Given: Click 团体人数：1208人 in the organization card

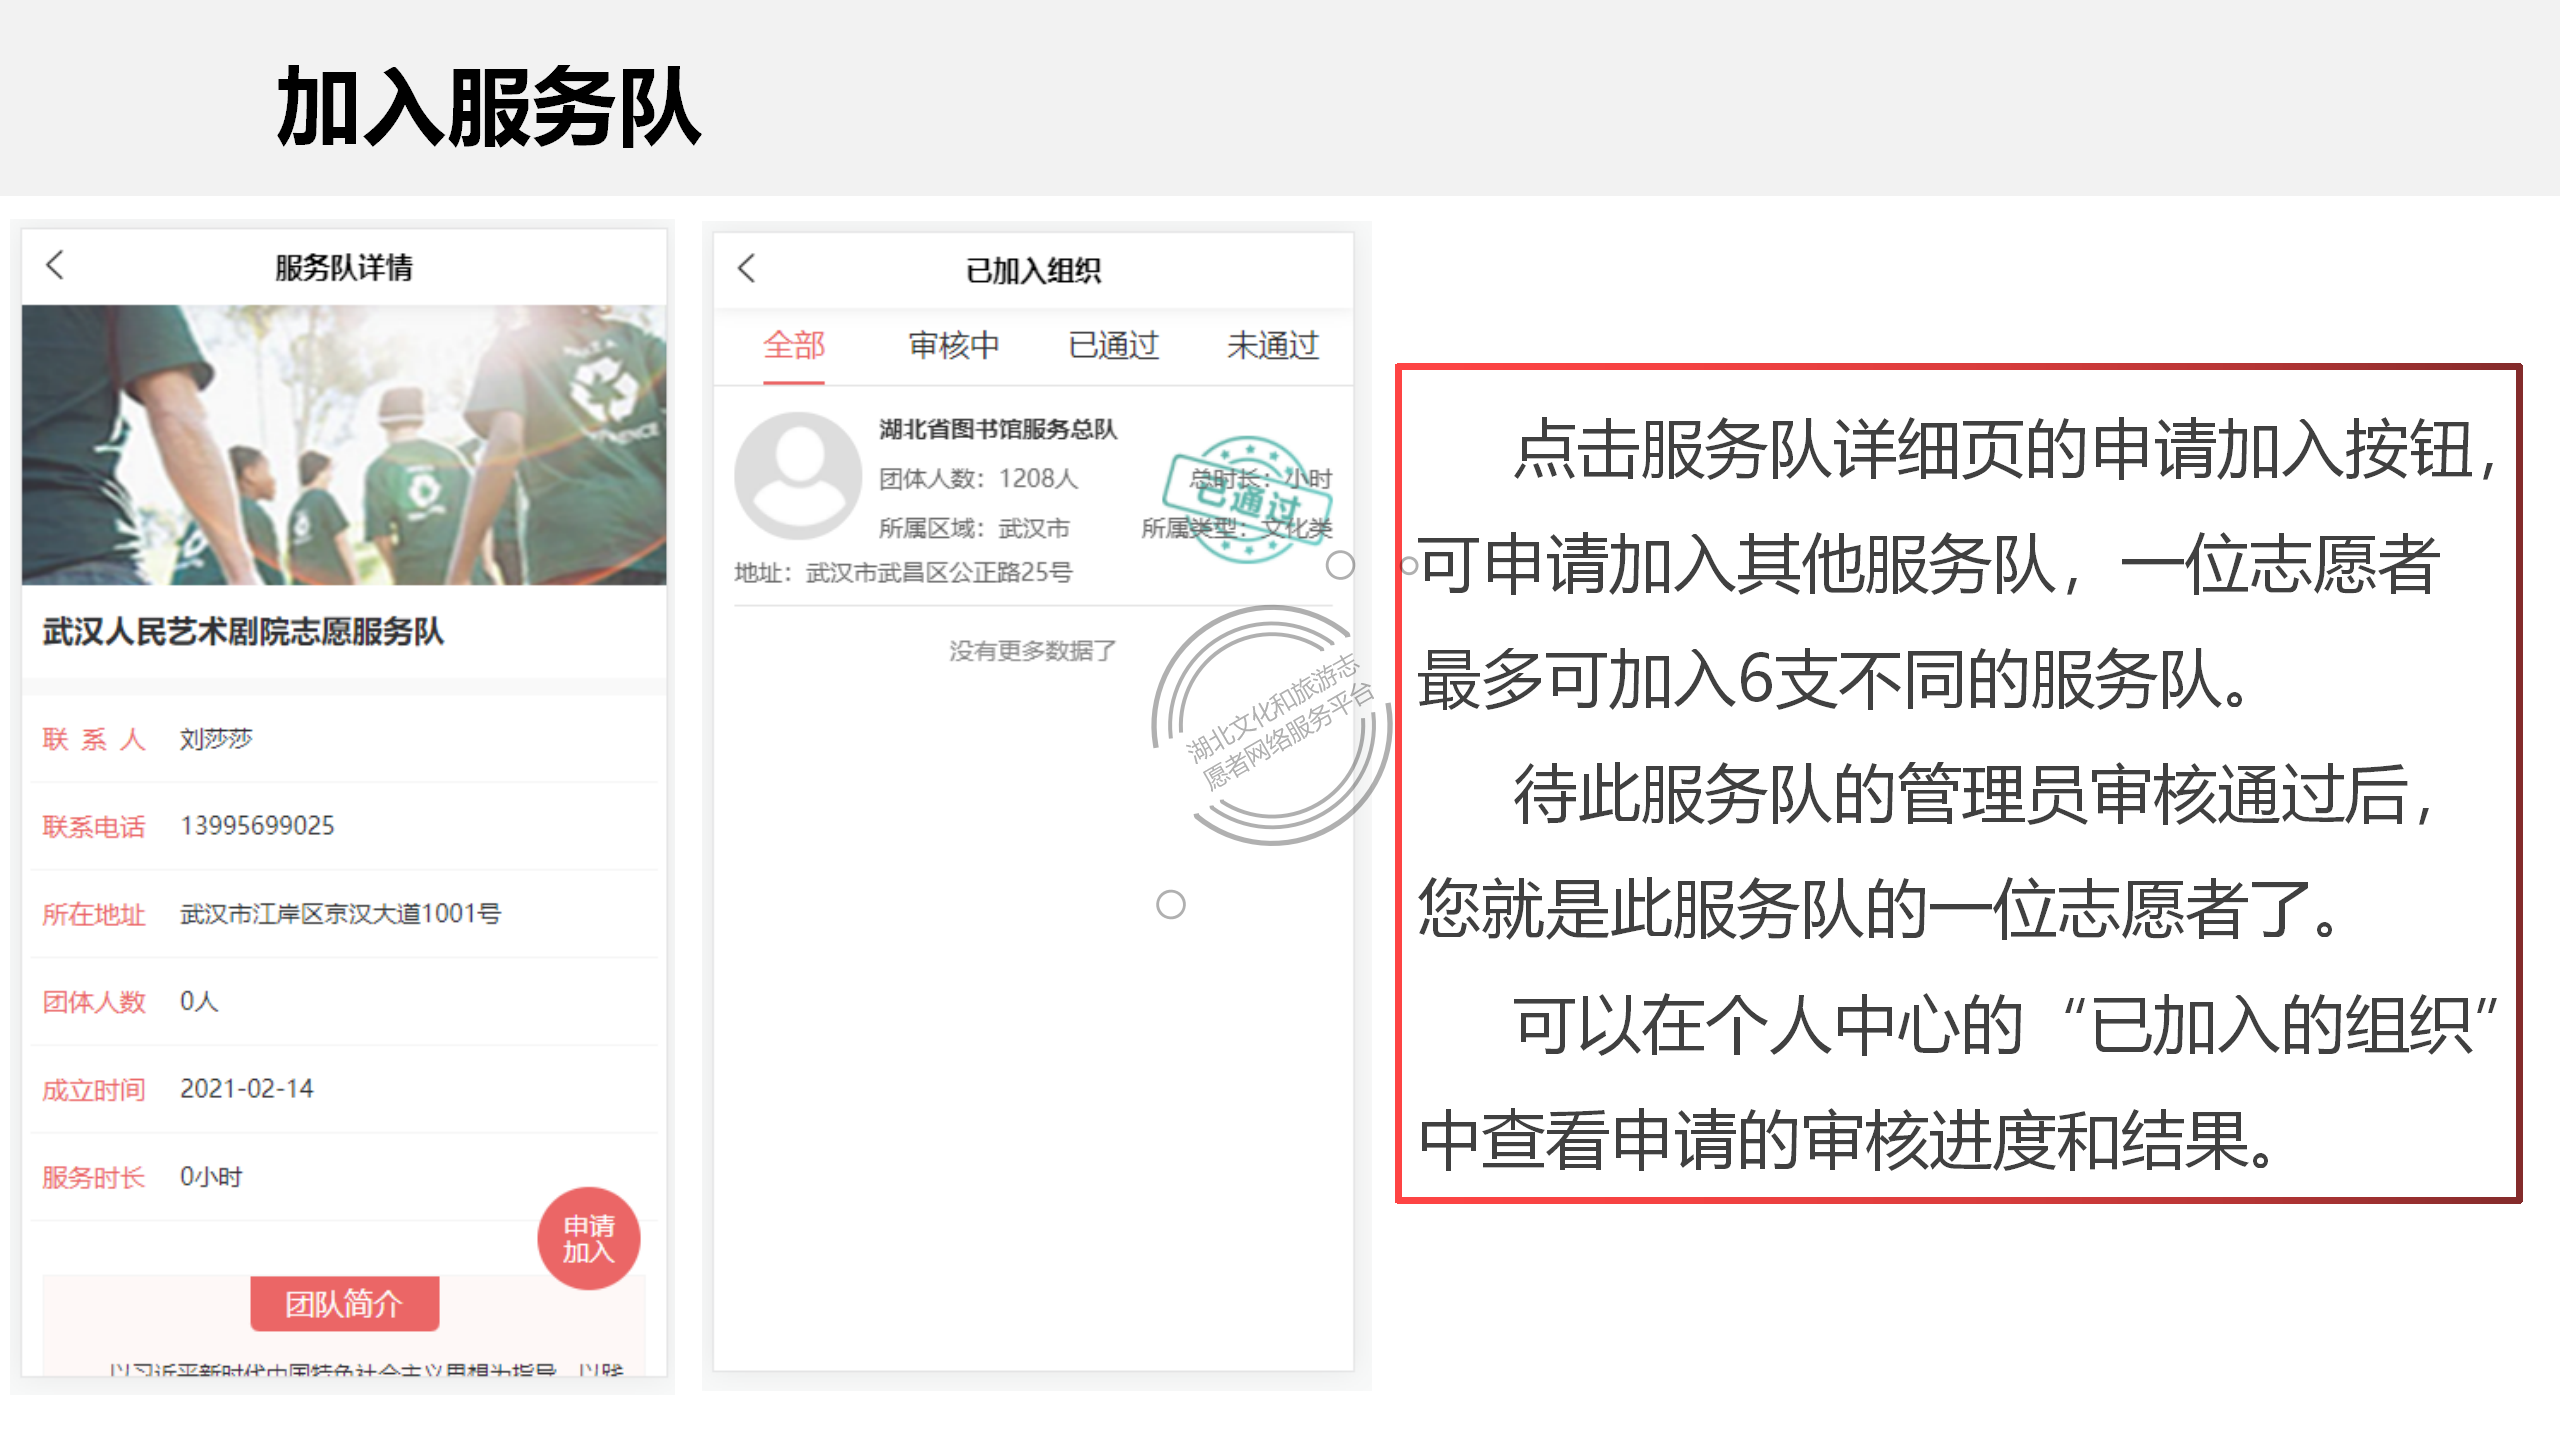Looking at the screenshot, I should (978, 479).
